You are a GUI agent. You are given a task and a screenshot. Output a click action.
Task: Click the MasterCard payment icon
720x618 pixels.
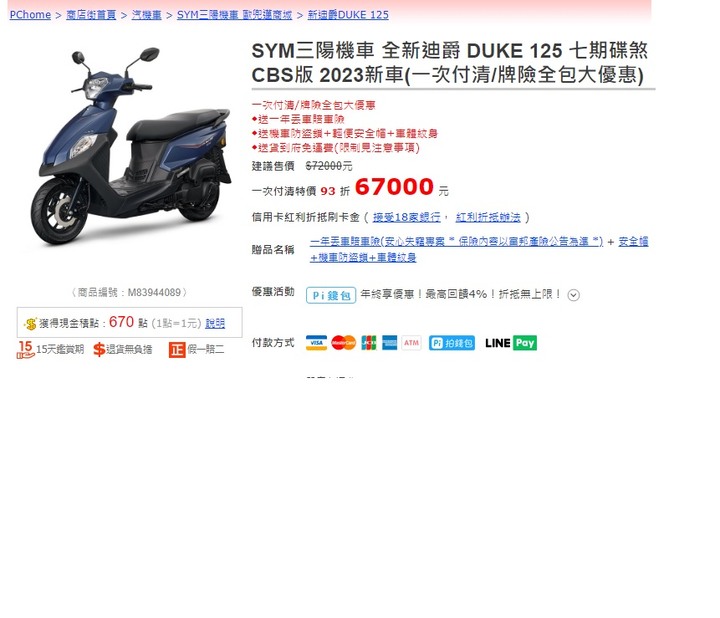tap(343, 343)
